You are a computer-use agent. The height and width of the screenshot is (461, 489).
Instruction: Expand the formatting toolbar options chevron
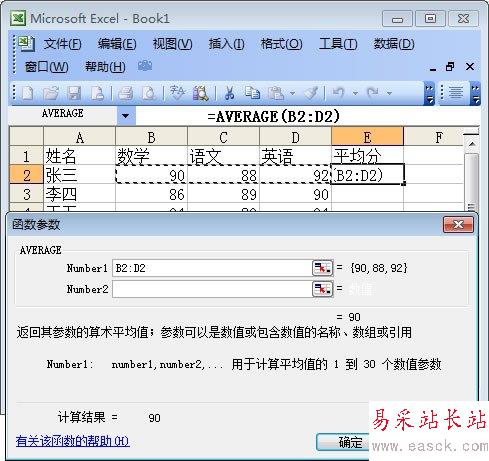(x=475, y=93)
